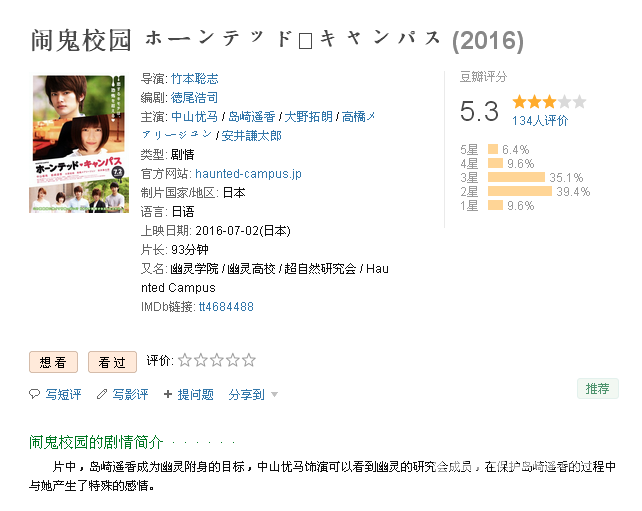Click the plus icon before 提问题
The height and width of the screenshot is (511, 642).
(x=167, y=394)
